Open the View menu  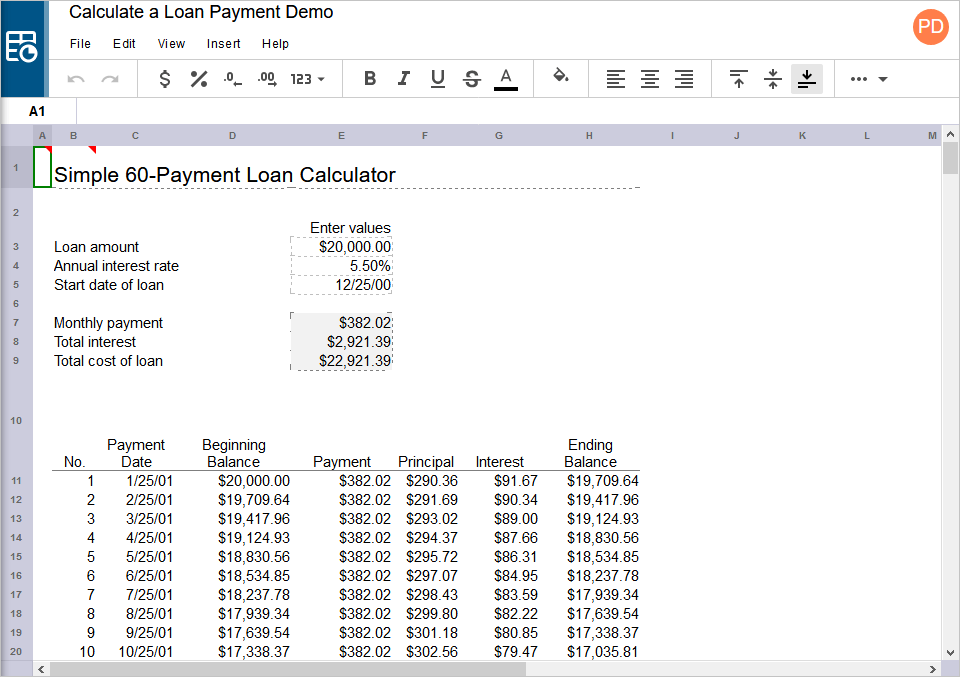point(171,44)
